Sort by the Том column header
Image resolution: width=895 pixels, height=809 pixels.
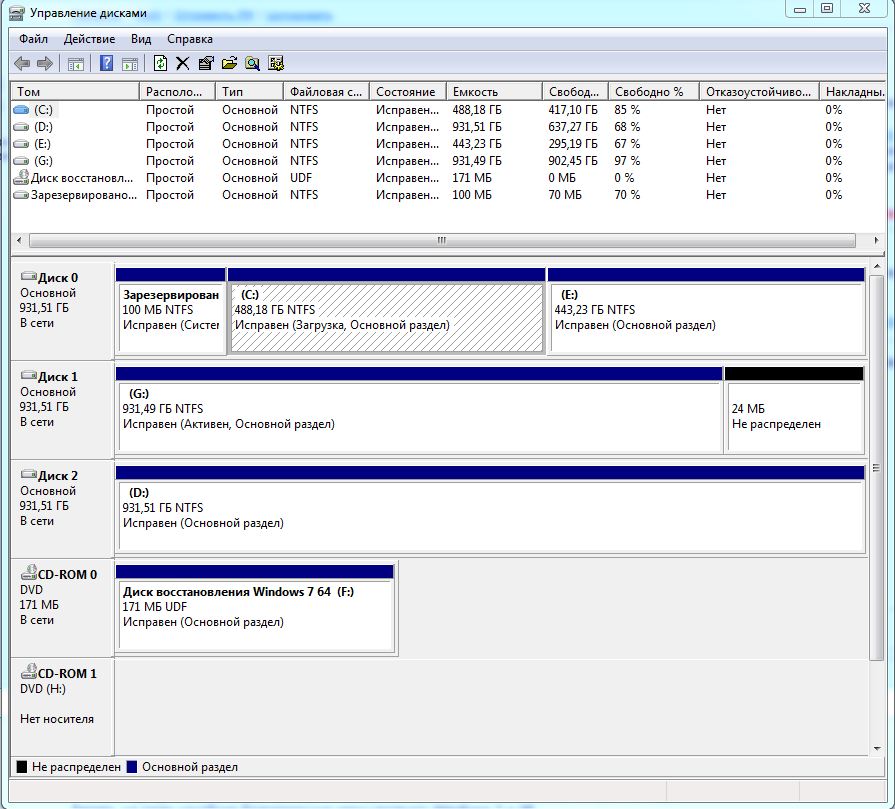(x=75, y=91)
